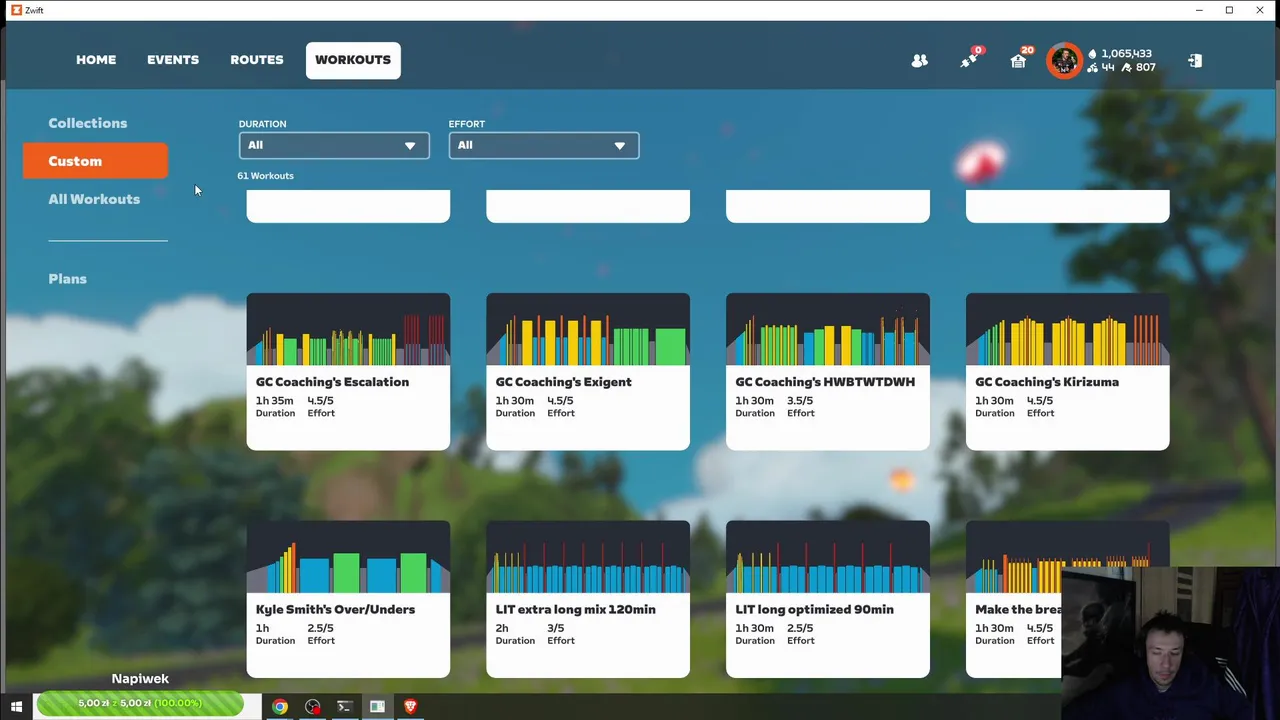
Task: Open the friends/Zwifters icon in header
Action: 919,61
